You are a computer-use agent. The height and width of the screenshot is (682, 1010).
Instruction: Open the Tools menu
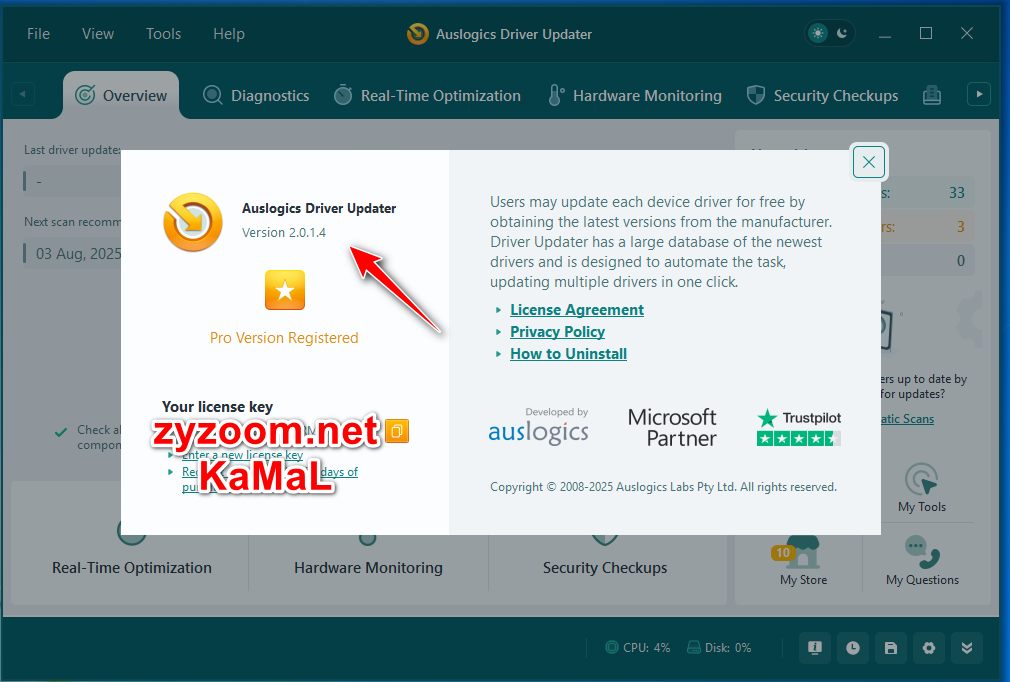tap(163, 33)
